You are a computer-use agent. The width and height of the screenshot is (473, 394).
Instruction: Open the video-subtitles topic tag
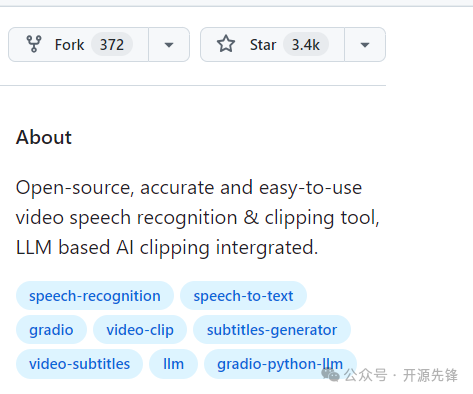tap(79, 364)
